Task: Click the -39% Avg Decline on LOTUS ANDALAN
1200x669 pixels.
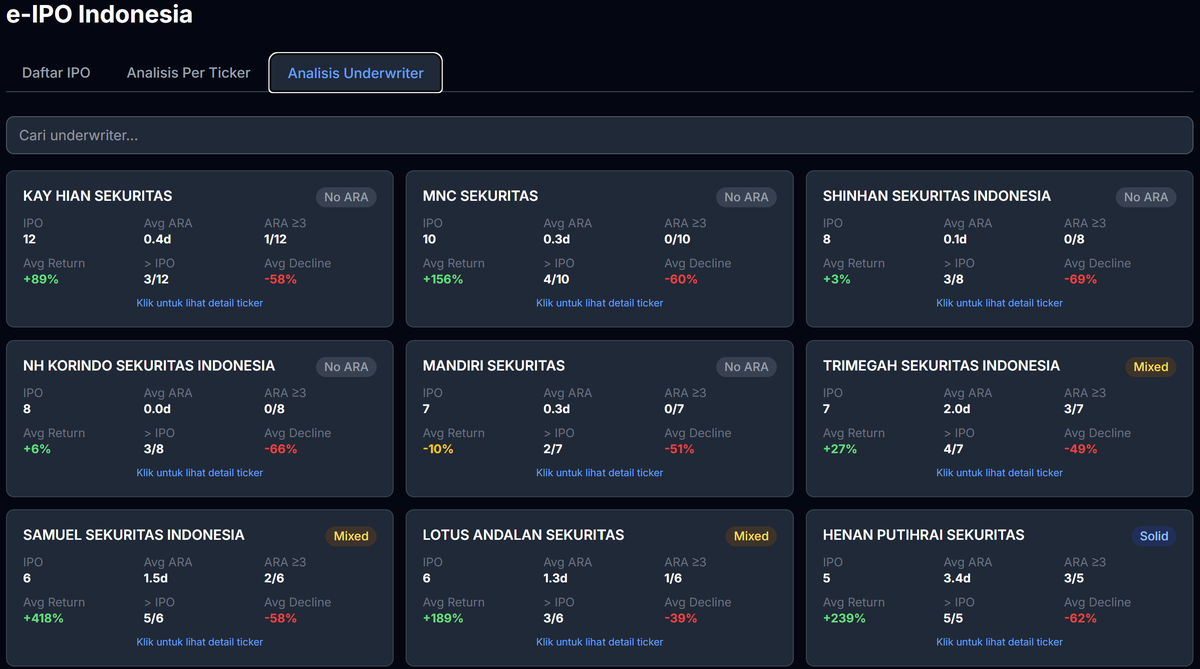Action: click(x=681, y=618)
